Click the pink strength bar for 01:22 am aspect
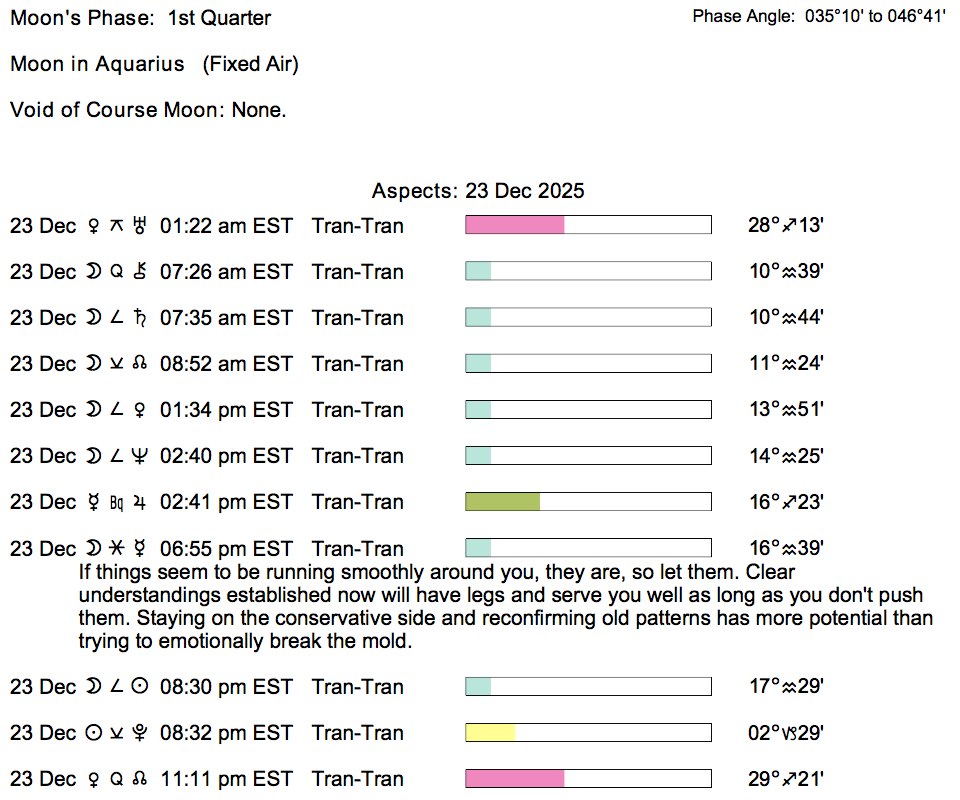960x800 pixels. 515,226
